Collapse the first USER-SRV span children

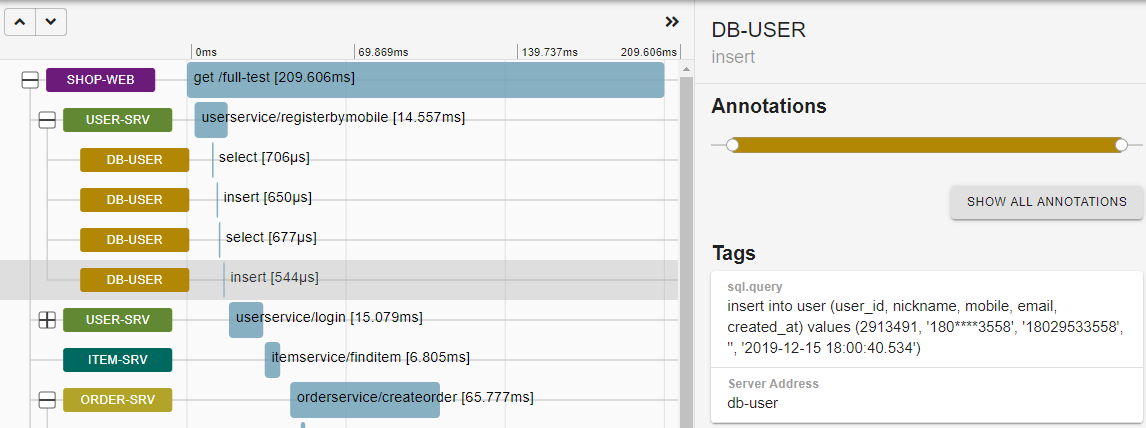(x=46, y=120)
